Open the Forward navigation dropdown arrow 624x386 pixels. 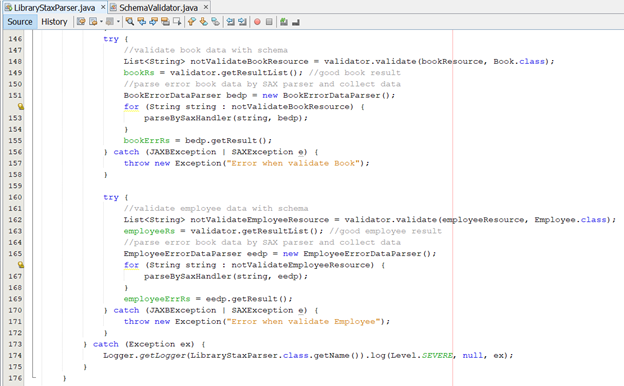(118, 22)
